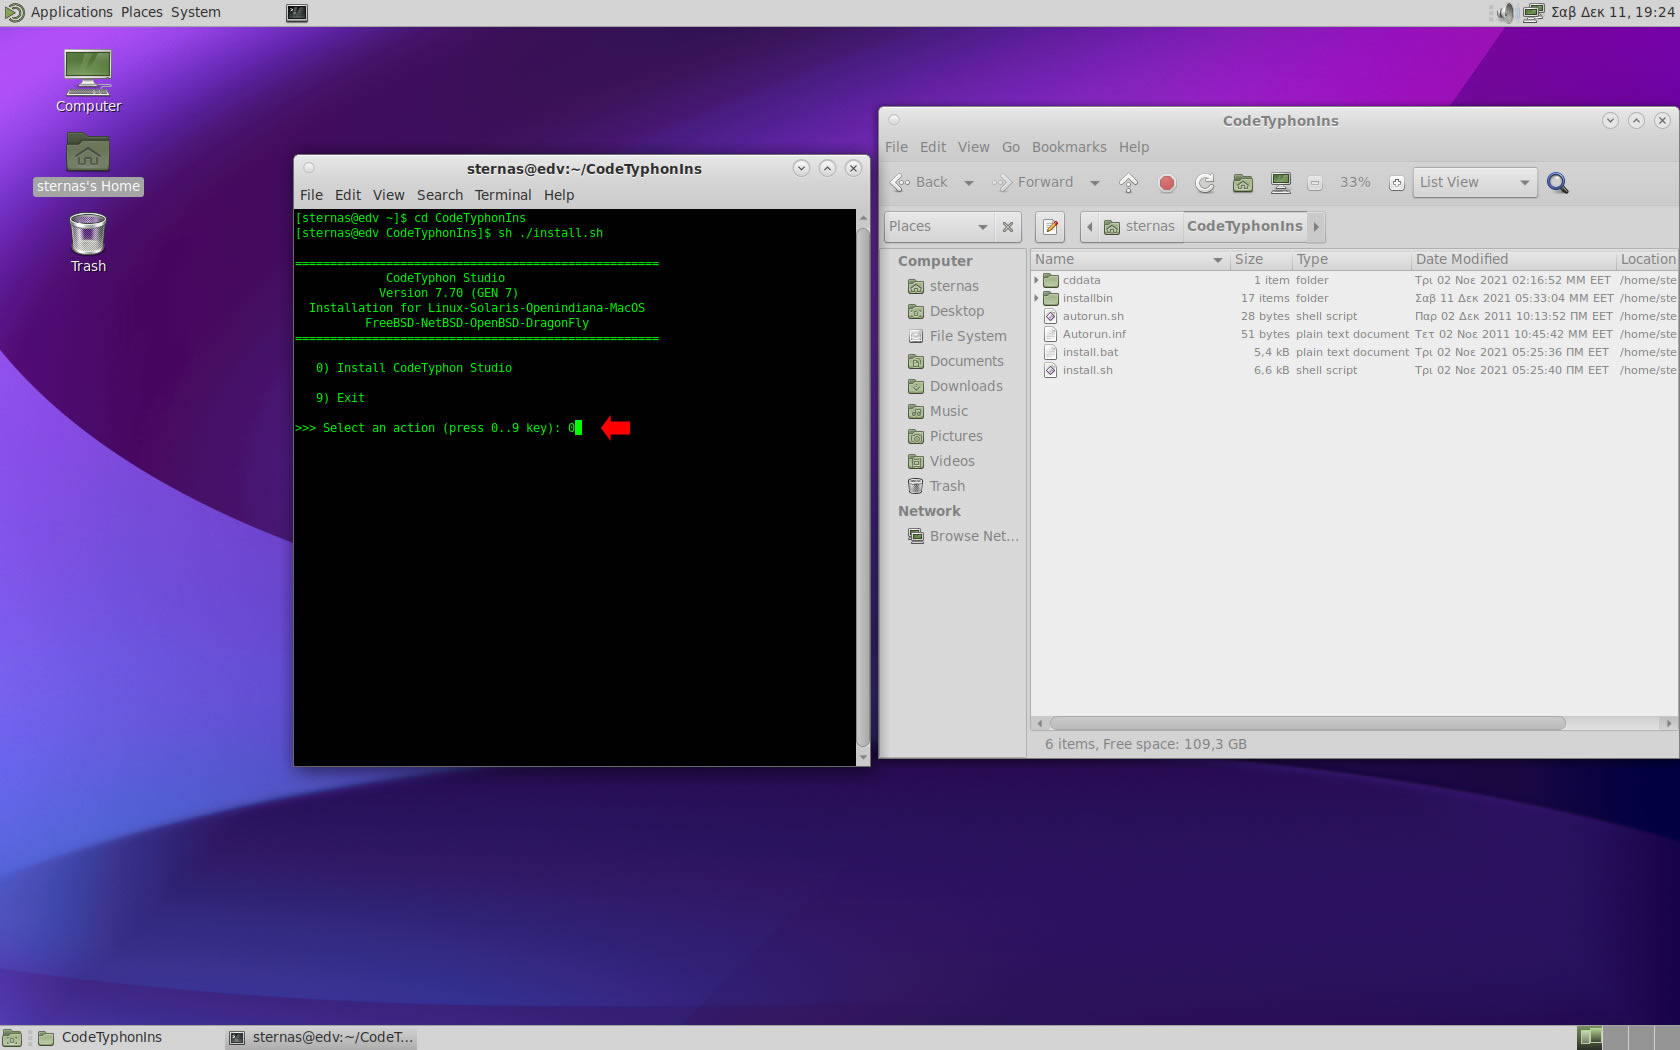Screen dimensions: 1680x1050
Task: Select the installbin folder icon
Action: coord(1051,299)
